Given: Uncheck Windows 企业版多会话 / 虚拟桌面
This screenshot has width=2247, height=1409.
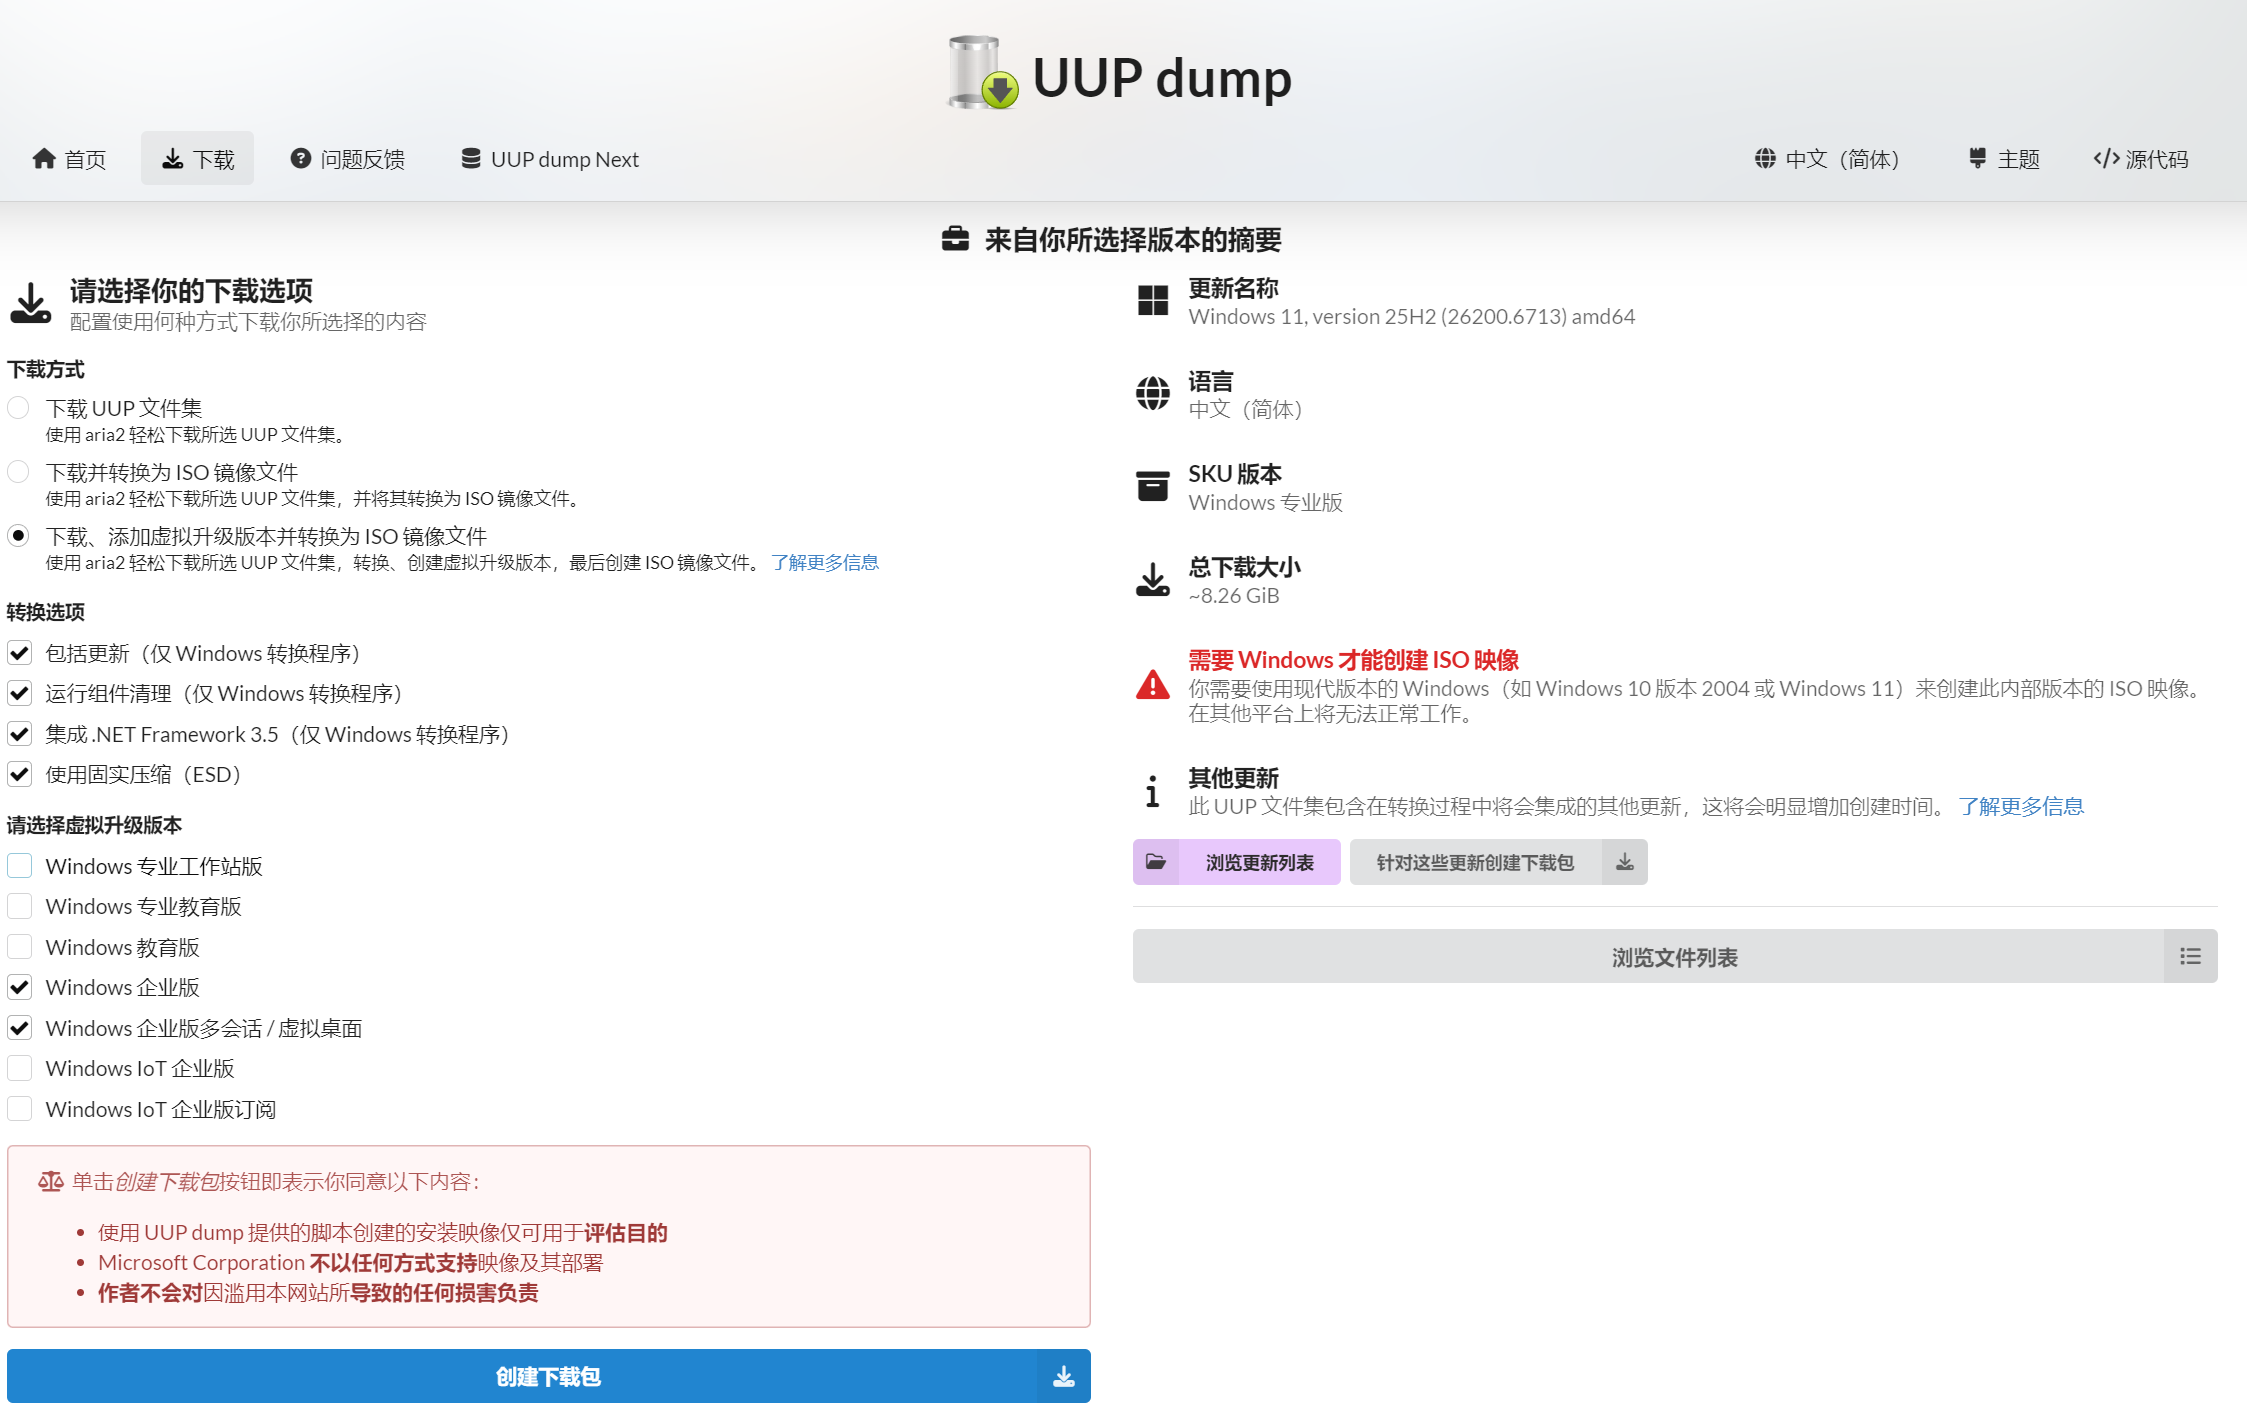Looking at the screenshot, I should [x=19, y=1028].
